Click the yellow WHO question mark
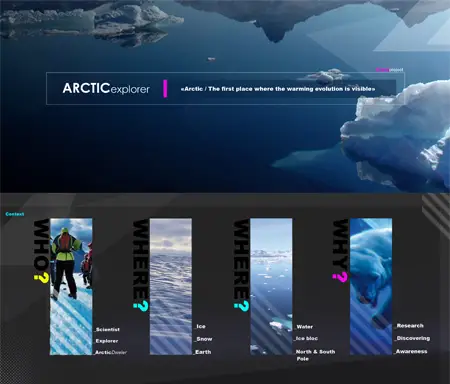The width and height of the screenshot is (450, 384). [41, 277]
